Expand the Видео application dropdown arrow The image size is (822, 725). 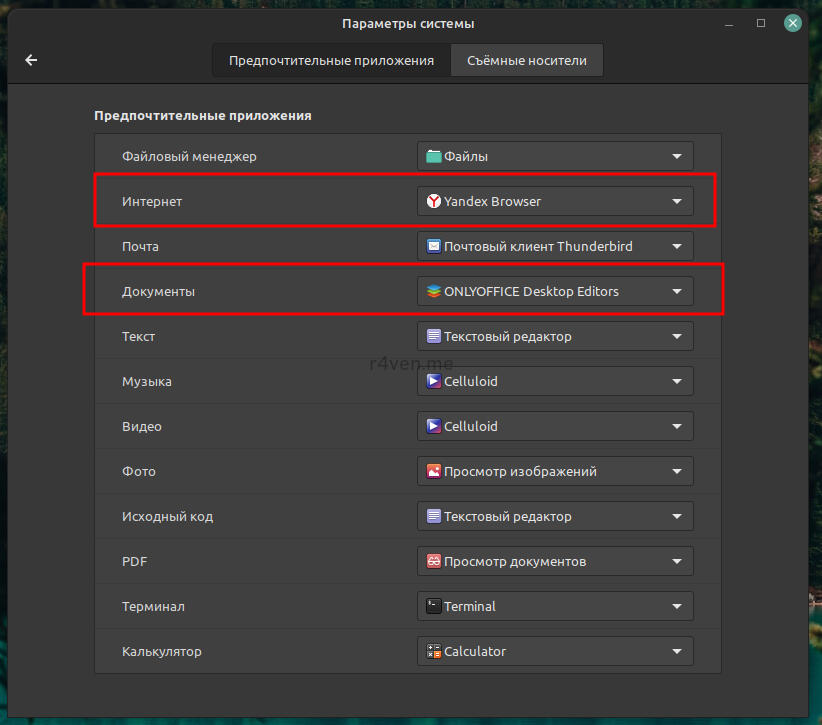tap(677, 426)
